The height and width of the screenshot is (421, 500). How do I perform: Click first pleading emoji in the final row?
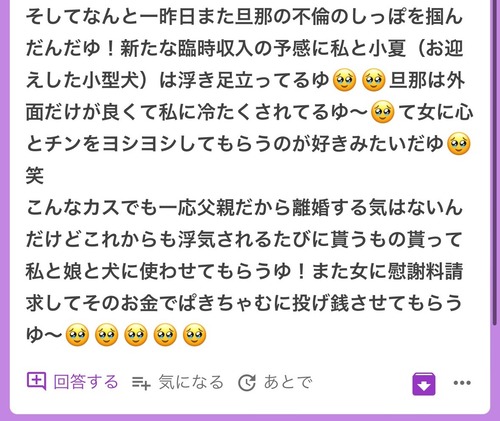click(77, 334)
